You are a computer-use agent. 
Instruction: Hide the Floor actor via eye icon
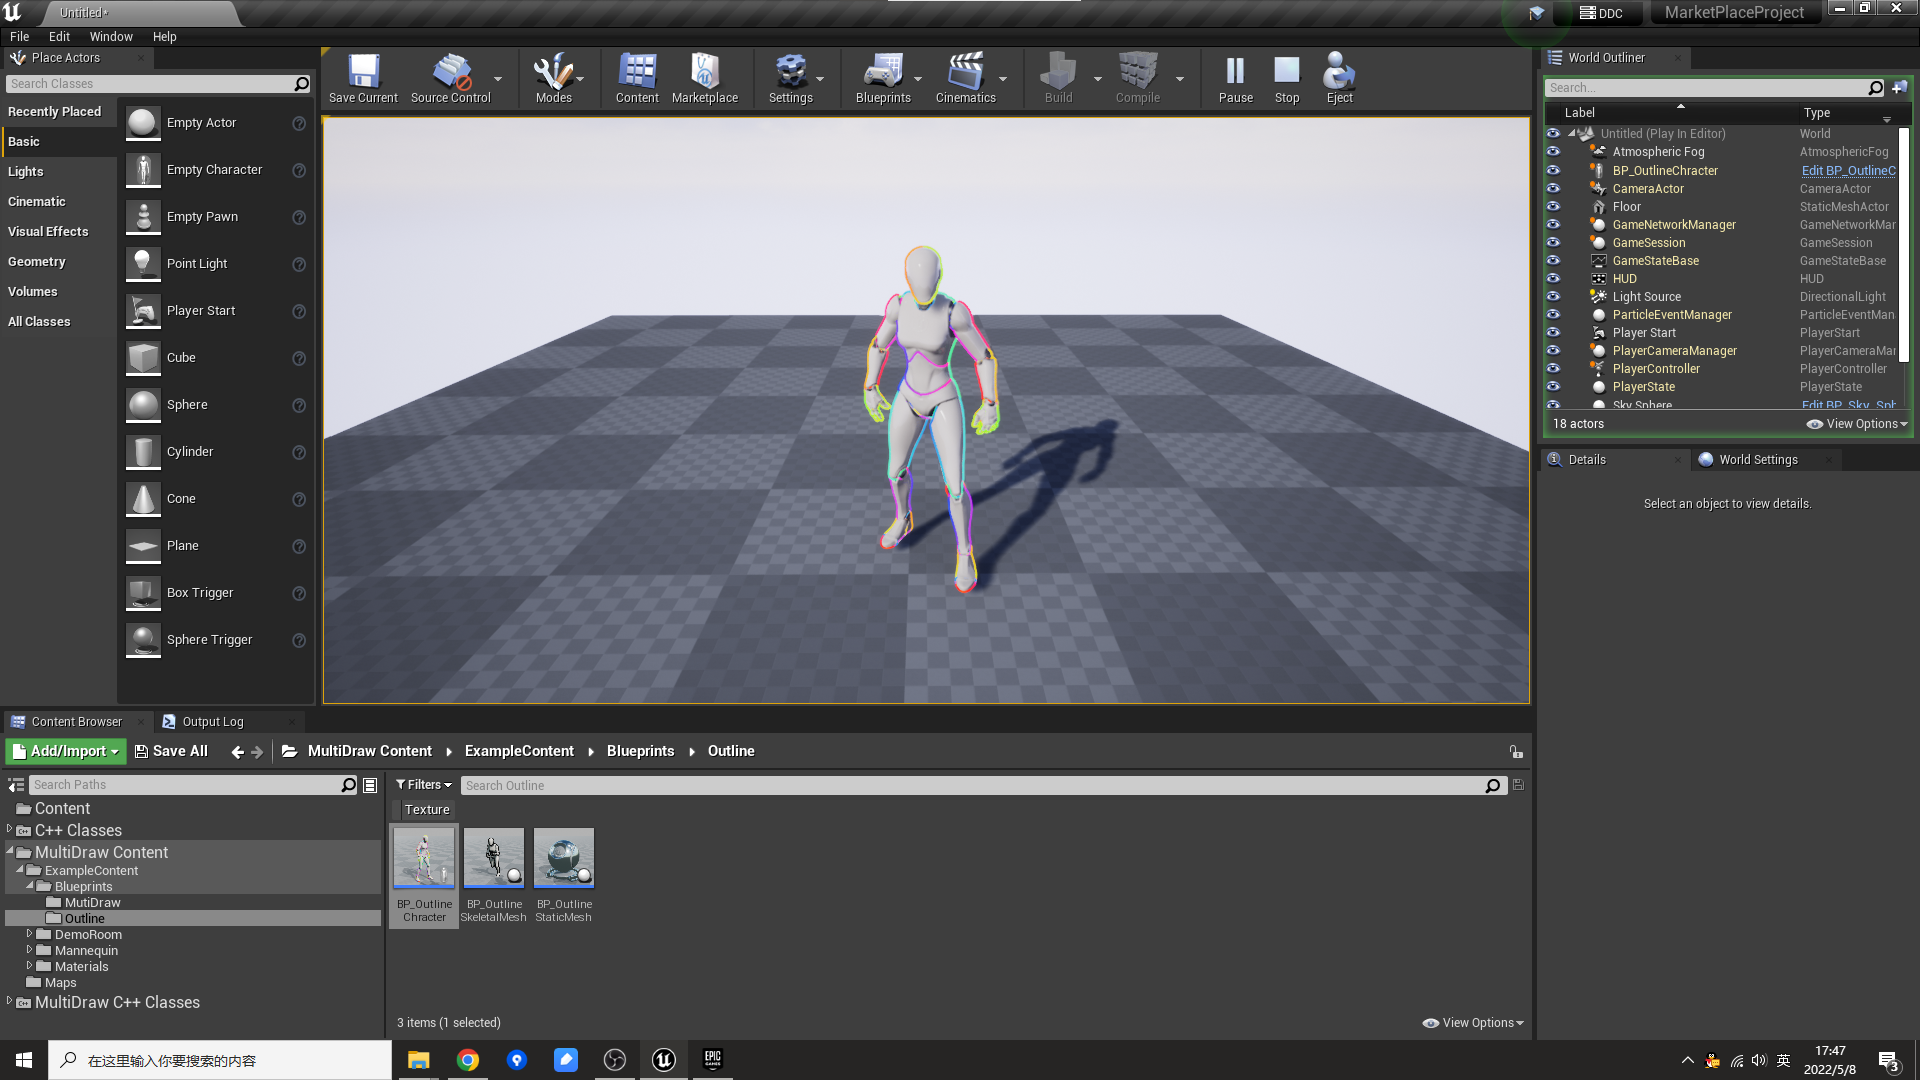1553,207
